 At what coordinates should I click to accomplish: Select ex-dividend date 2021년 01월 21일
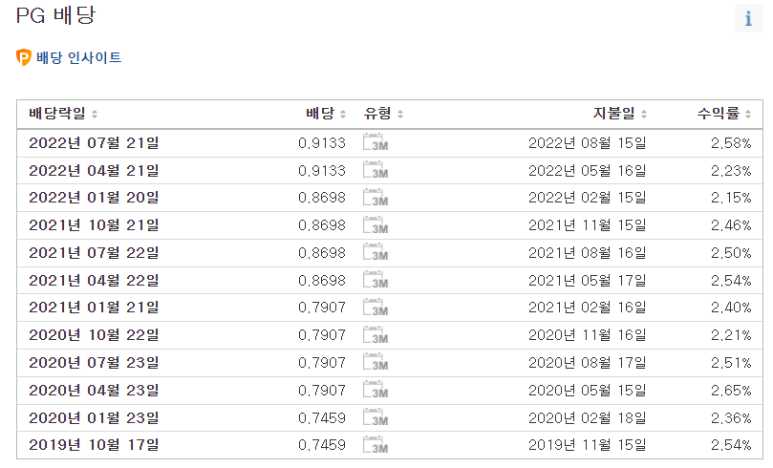coord(94,308)
